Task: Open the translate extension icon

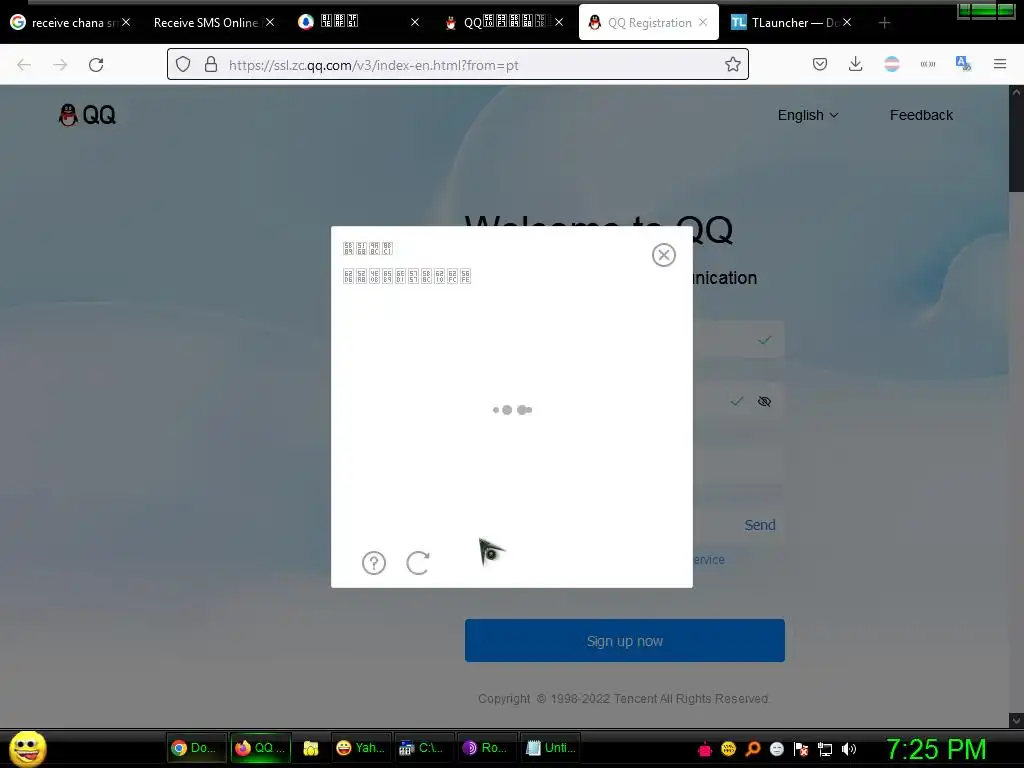Action: click(963, 64)
